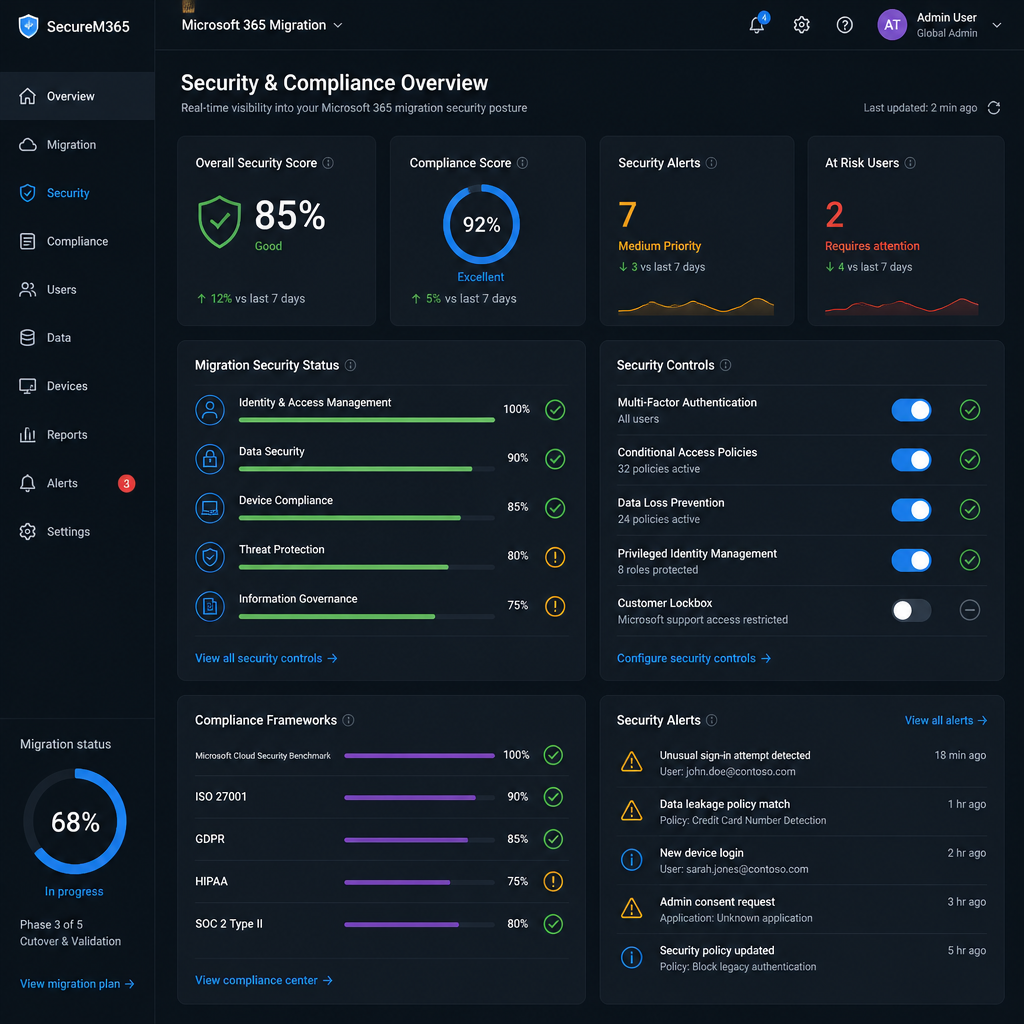The width and height of the screenshot is (1024, 1024).
Task: Click warning status icon for Threat Protection
Action: (x=555, y=557)
